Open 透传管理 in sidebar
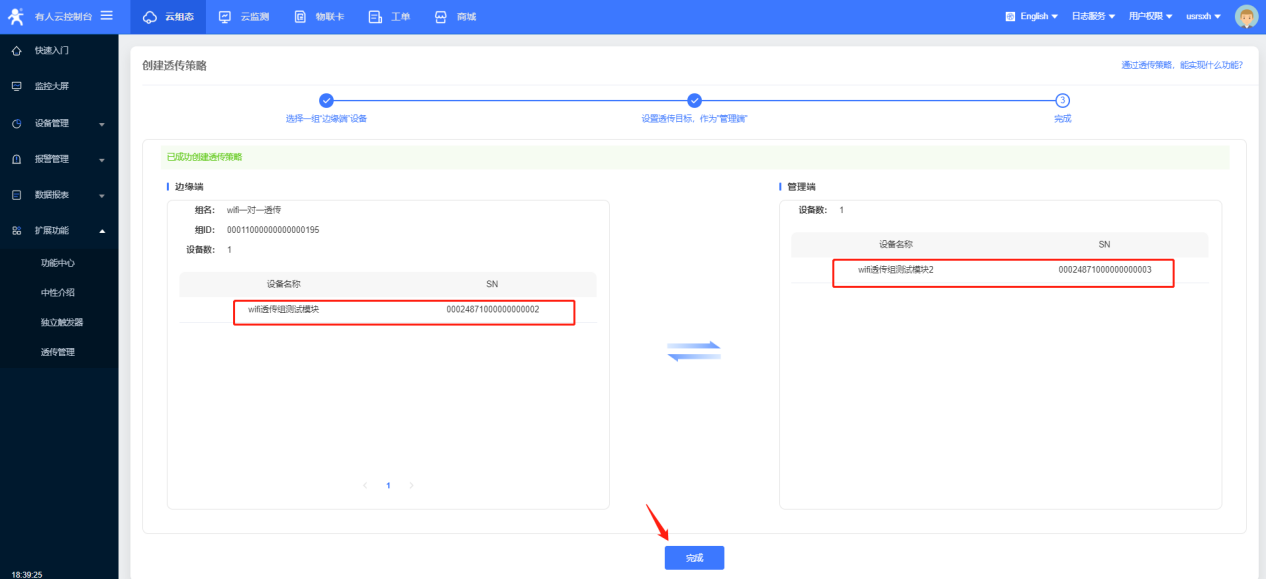 pos(58,352)
